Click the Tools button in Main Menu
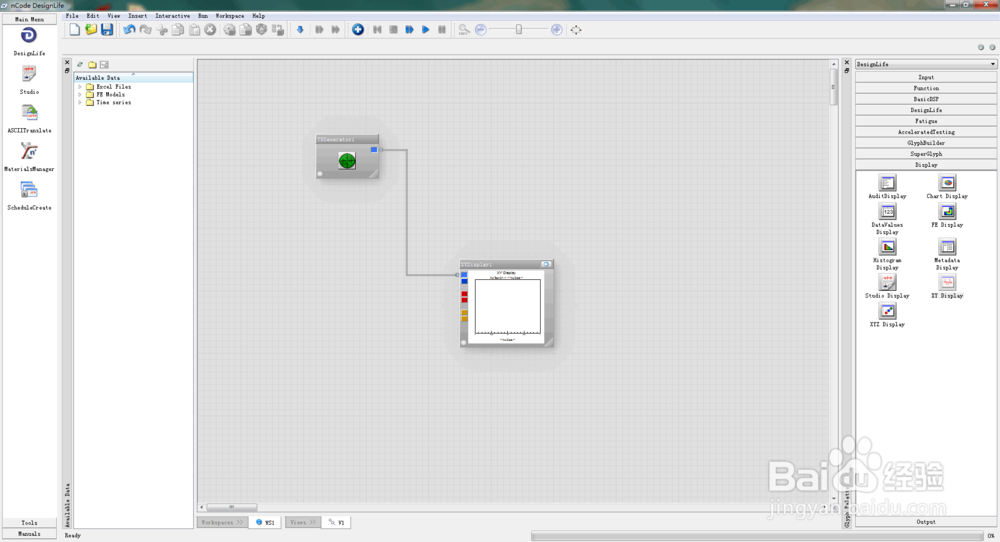This screenshot has width=1000, height=542. click(29, 523)
